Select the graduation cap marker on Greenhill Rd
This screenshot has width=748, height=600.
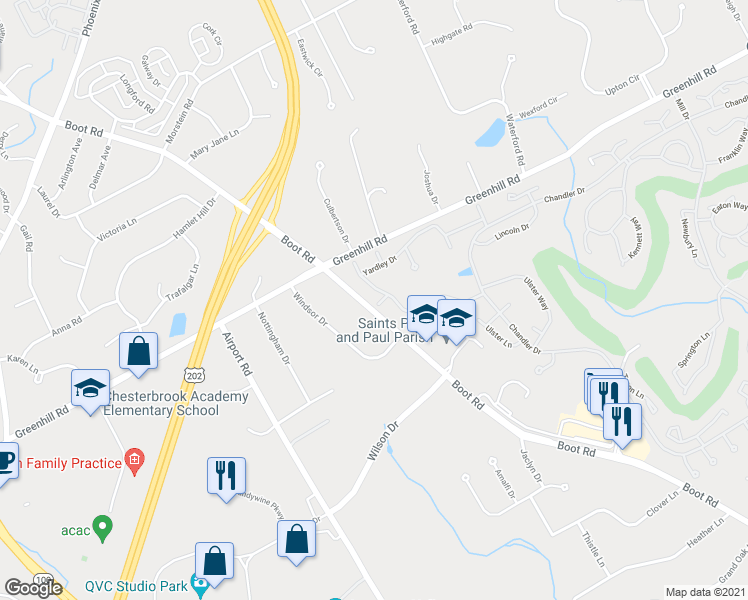coord(91,391)
